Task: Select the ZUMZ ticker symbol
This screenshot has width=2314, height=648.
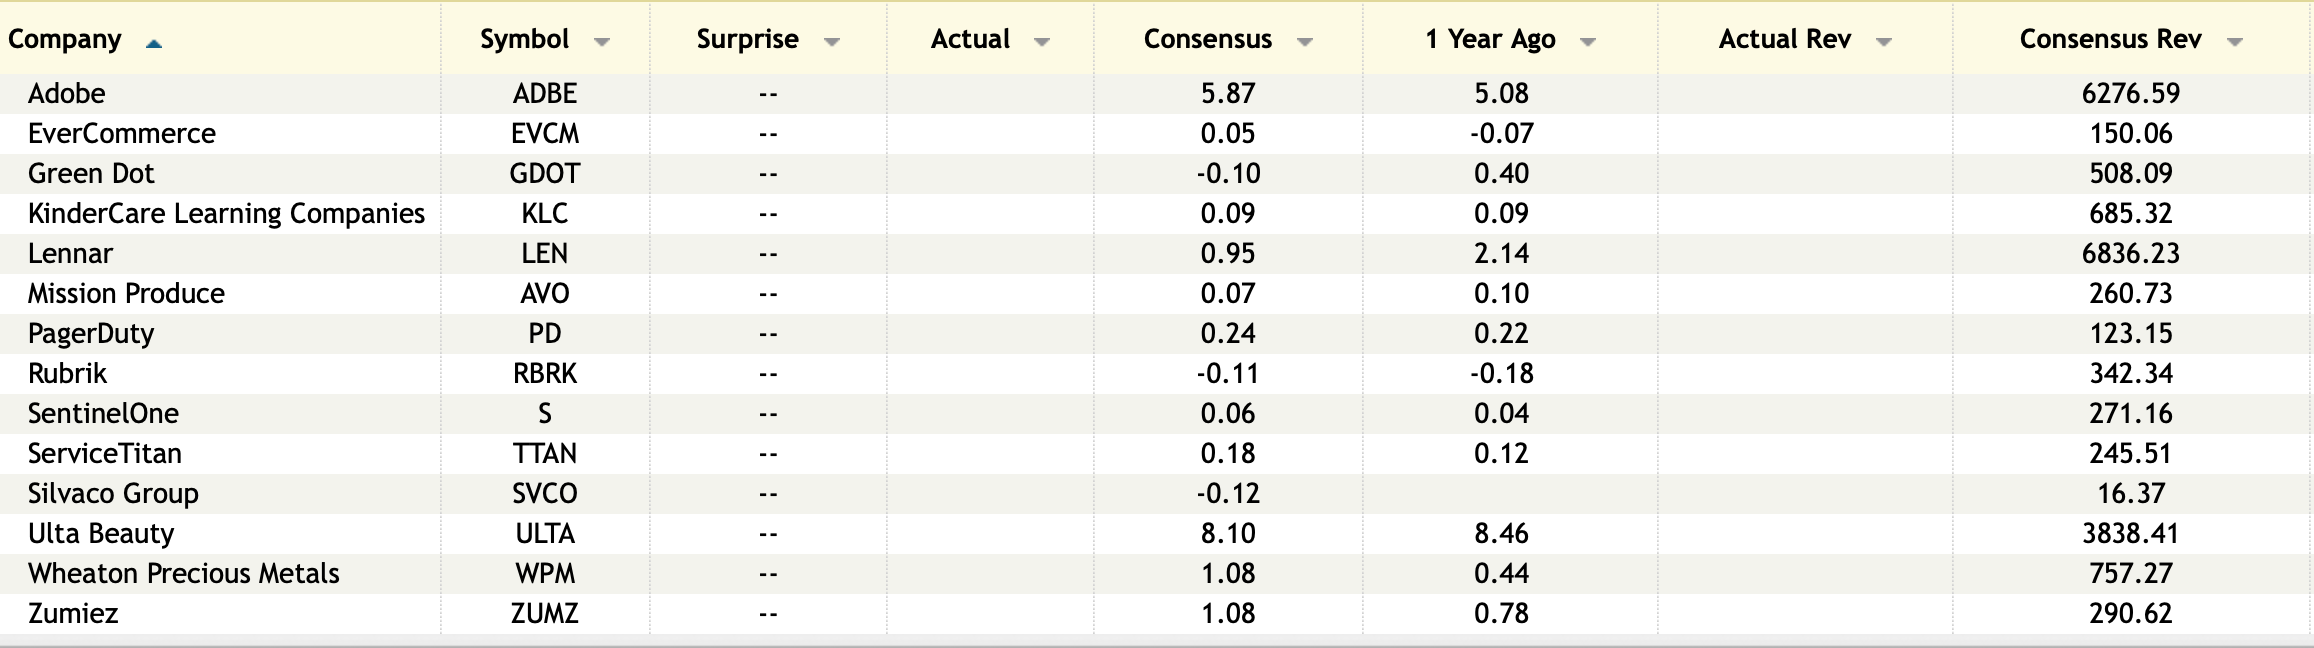Action: pos(545,613)
